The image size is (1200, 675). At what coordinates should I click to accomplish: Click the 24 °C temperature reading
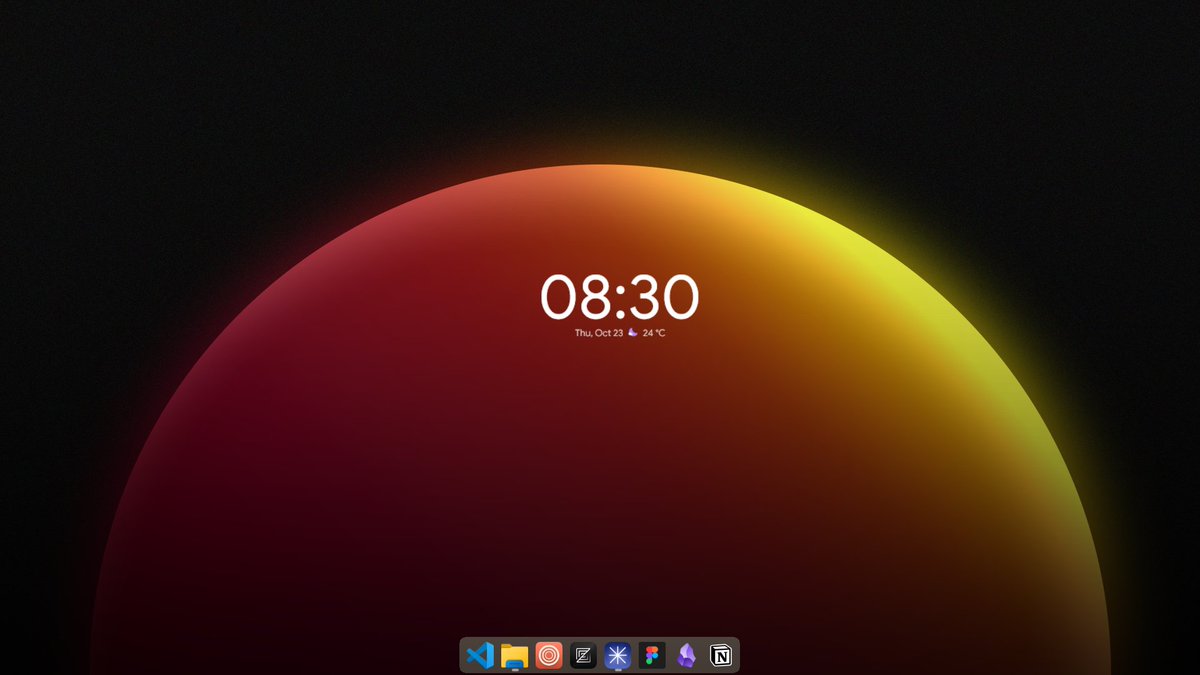[x=654, y=333]
